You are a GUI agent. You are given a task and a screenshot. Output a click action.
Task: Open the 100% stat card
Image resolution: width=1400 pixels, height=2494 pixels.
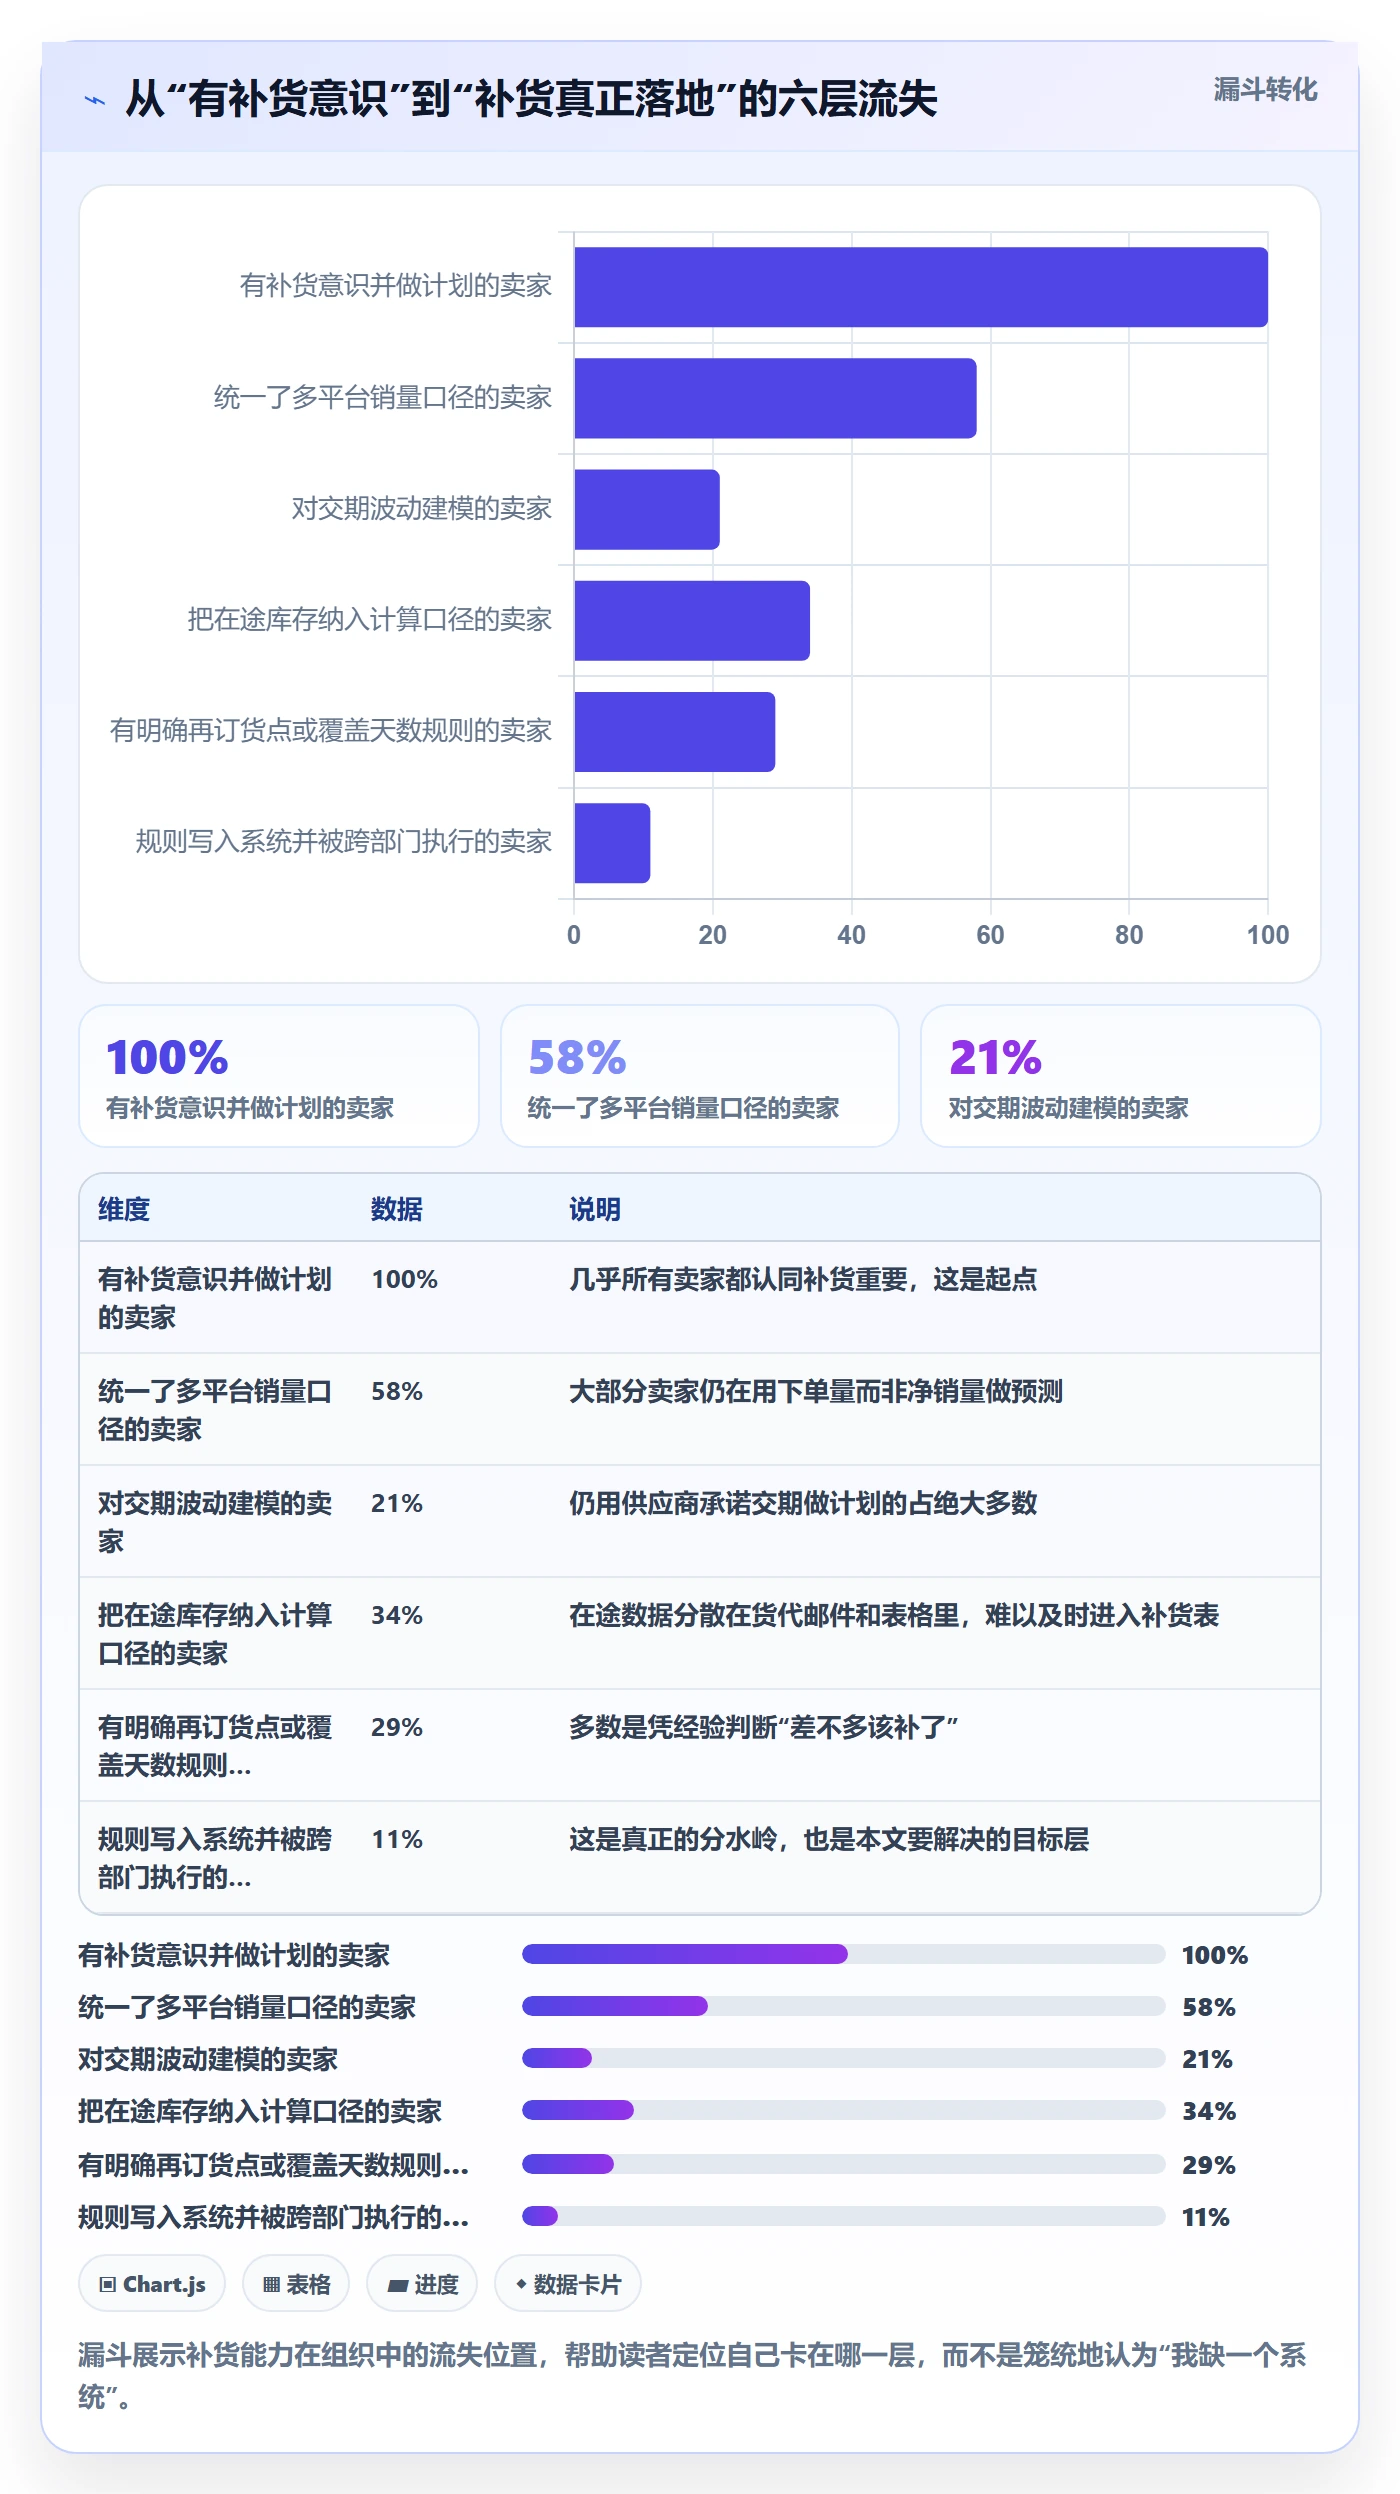279,1076
